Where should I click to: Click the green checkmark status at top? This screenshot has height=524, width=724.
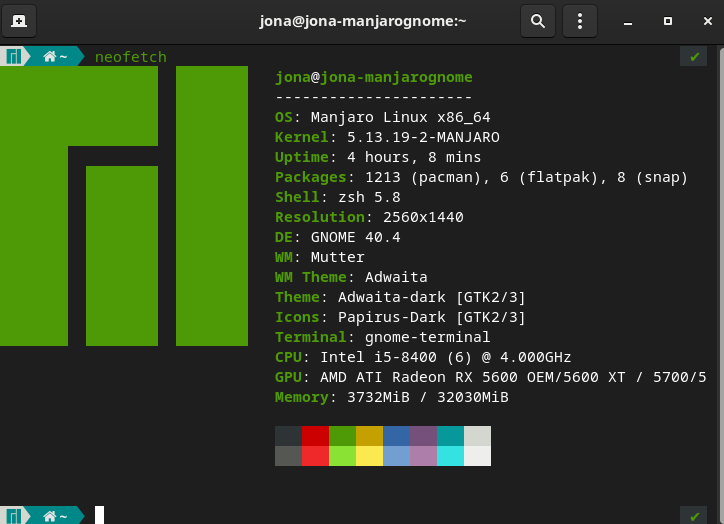(x=694, y=57)
